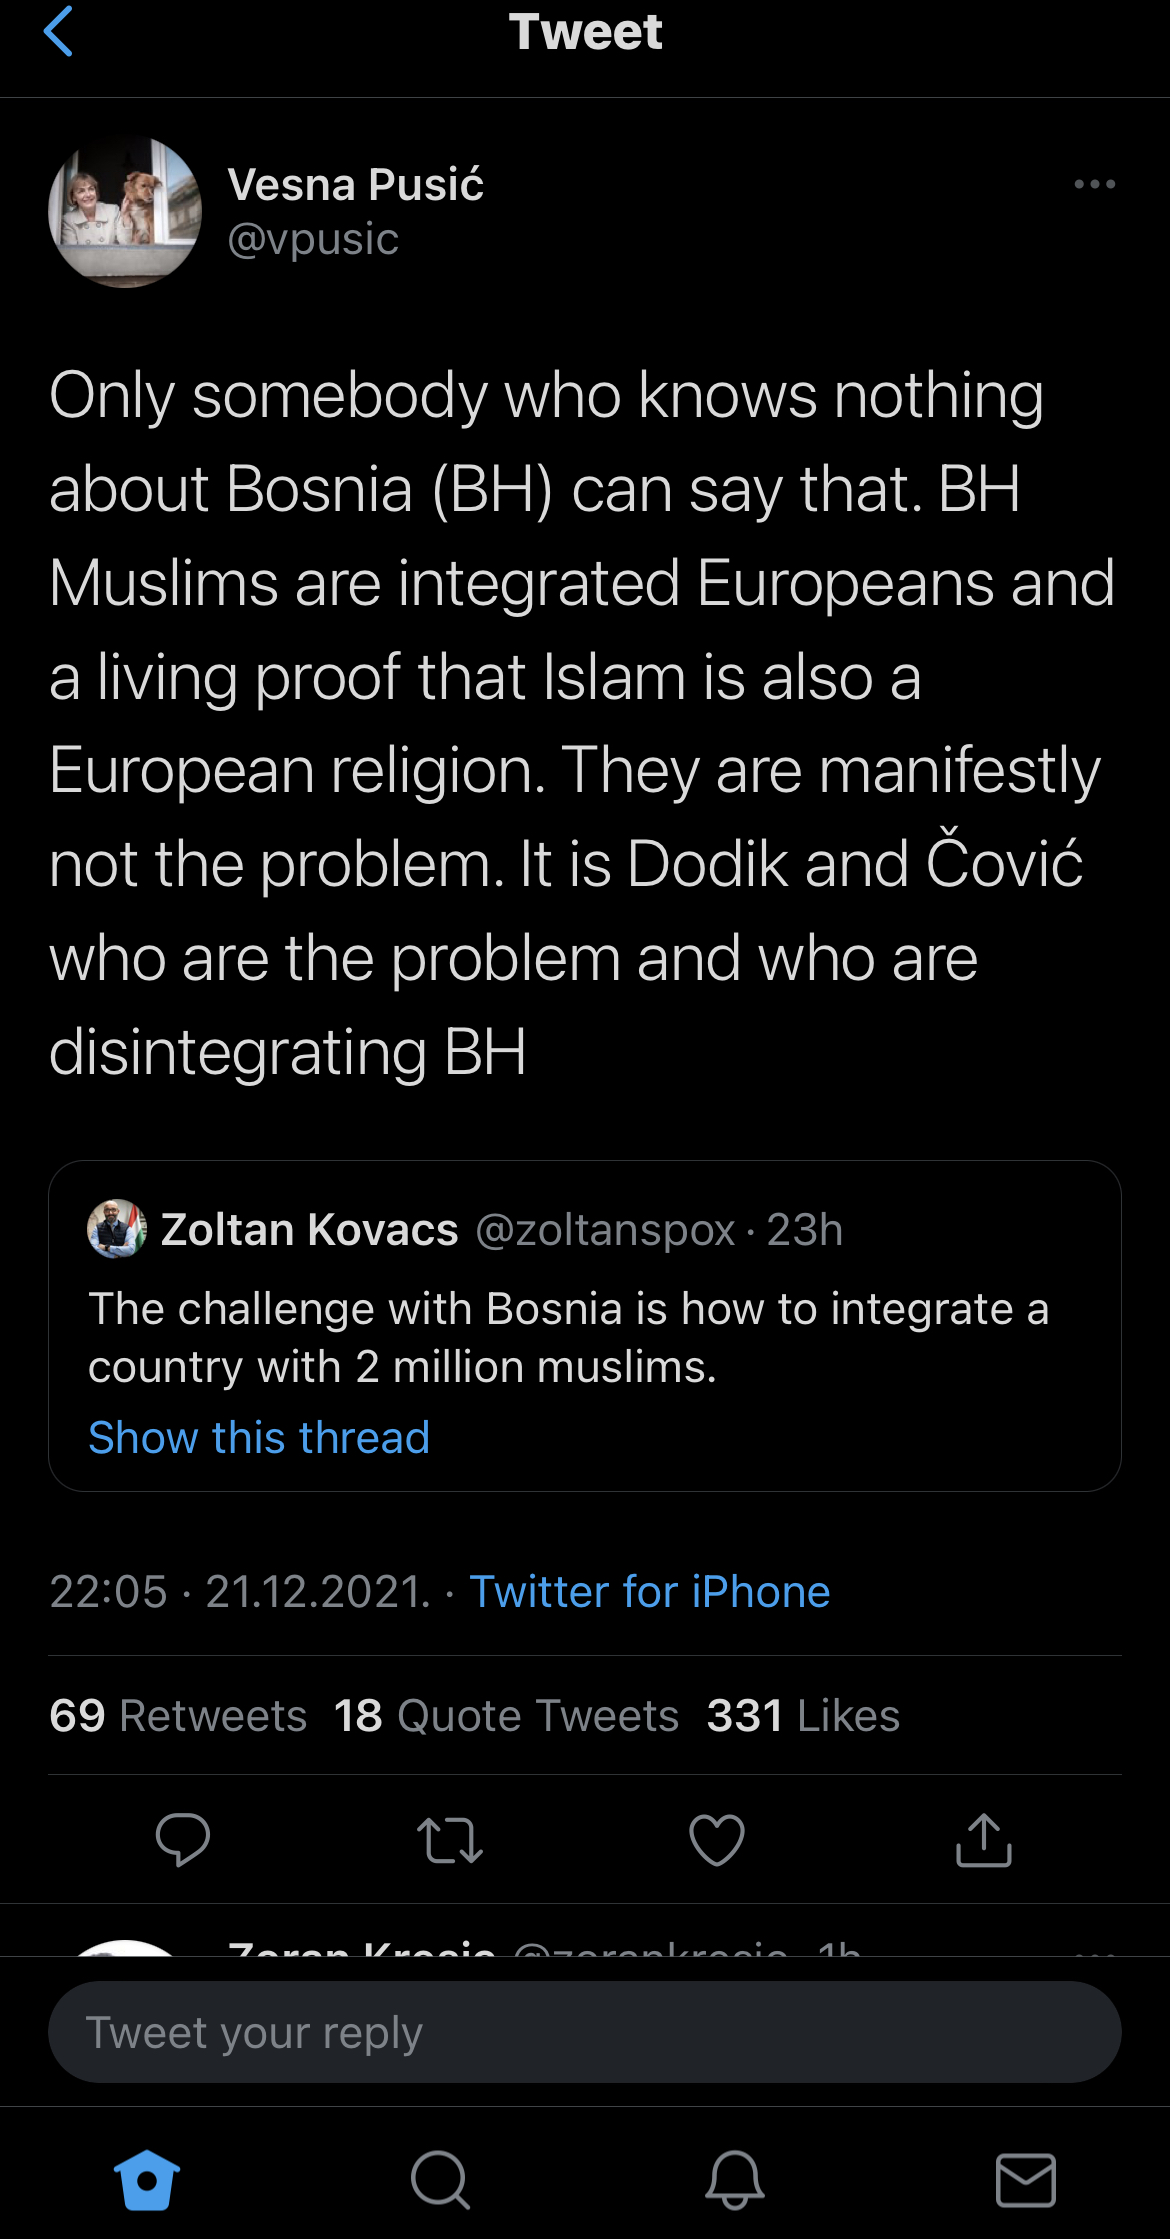Image resolution: width=1170 pixels, height=2239 pixels.
Task: View the 331 Likes list
Action: click(803, 1716)
